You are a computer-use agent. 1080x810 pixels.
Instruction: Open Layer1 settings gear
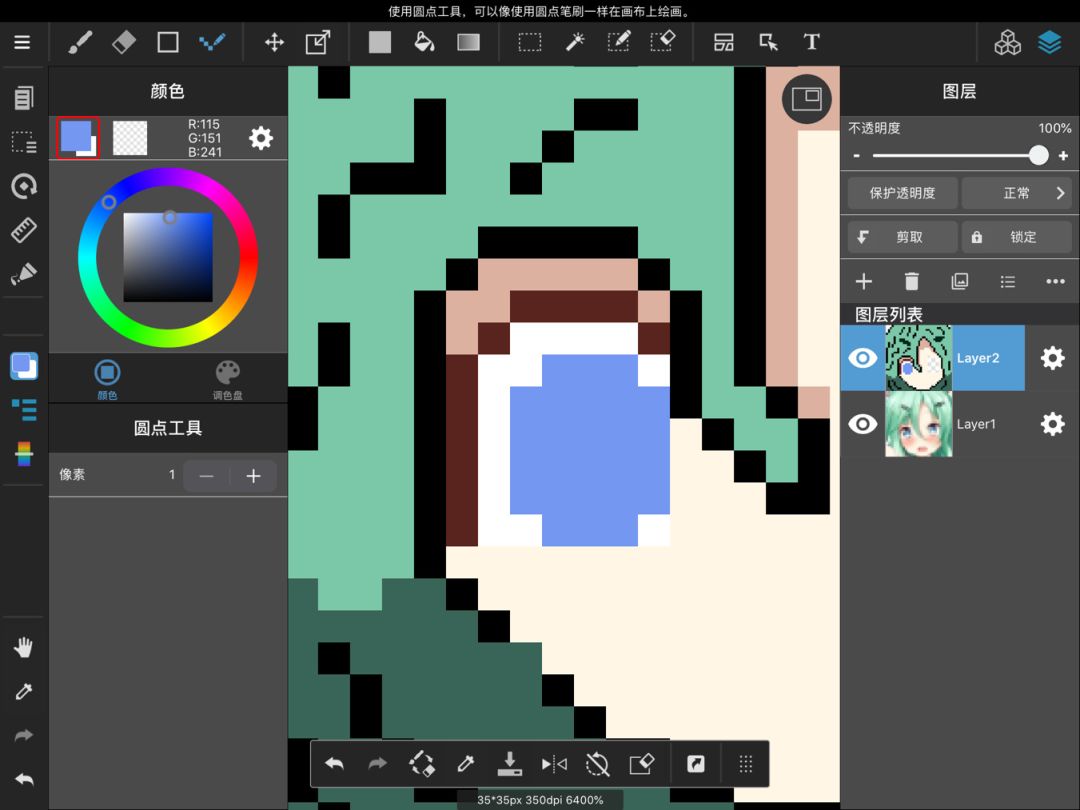pos(1052,424)
